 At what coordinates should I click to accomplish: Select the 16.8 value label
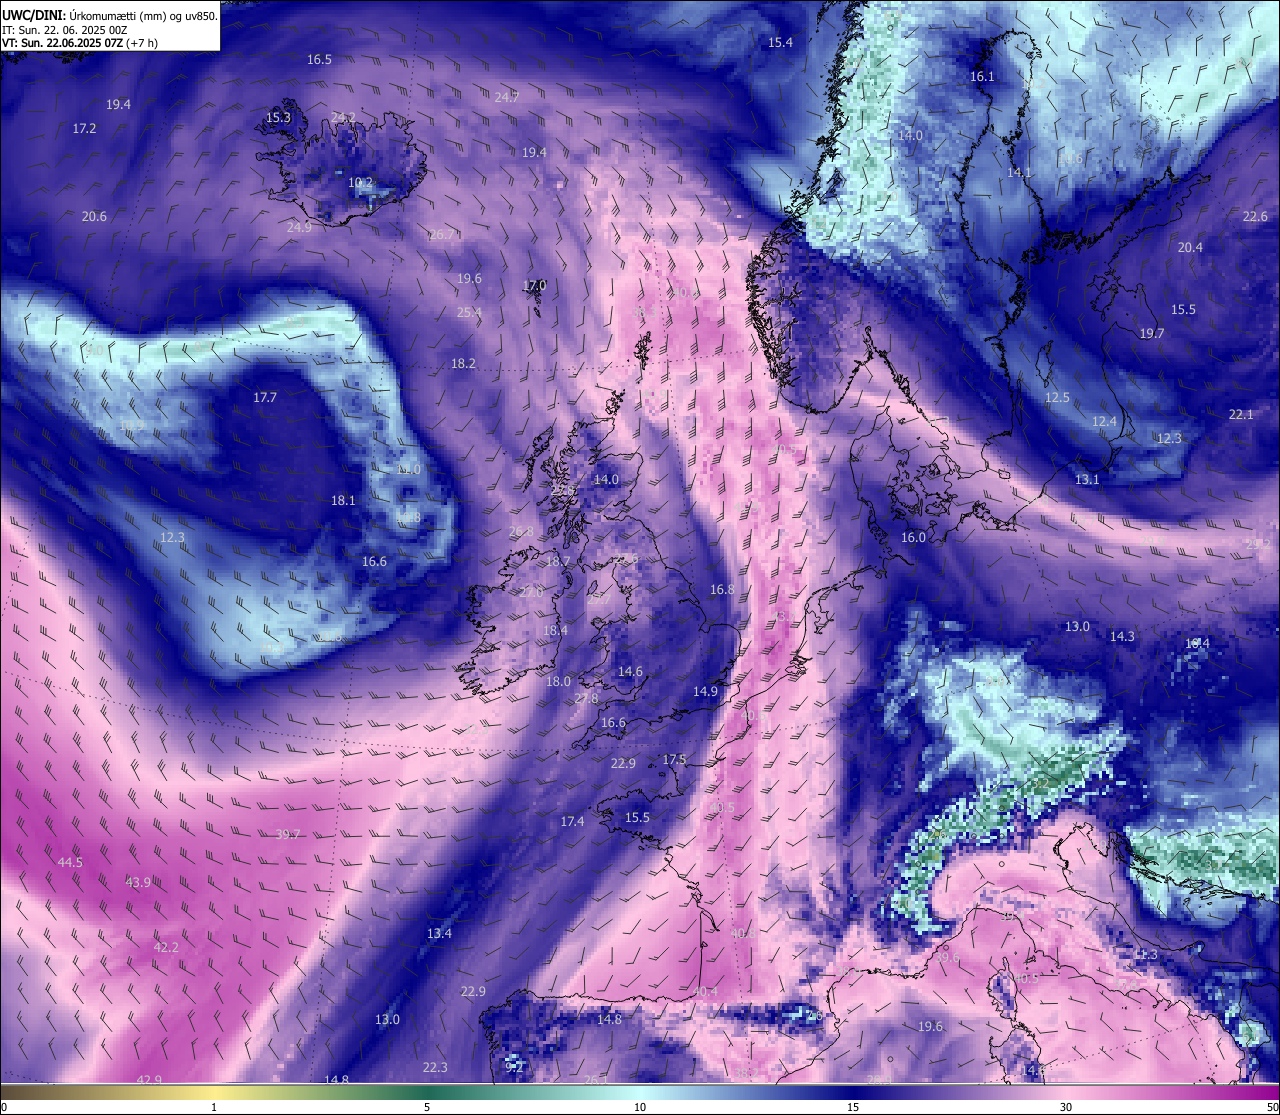[722, 590]
